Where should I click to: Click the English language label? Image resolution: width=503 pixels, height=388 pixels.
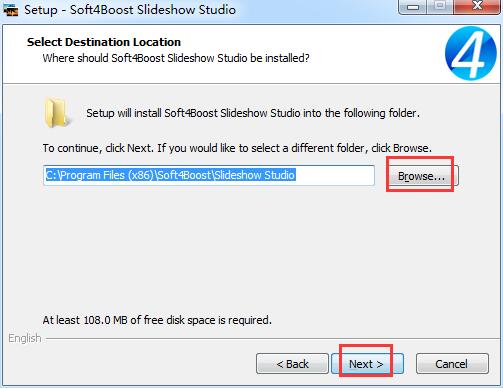[25, 338]
